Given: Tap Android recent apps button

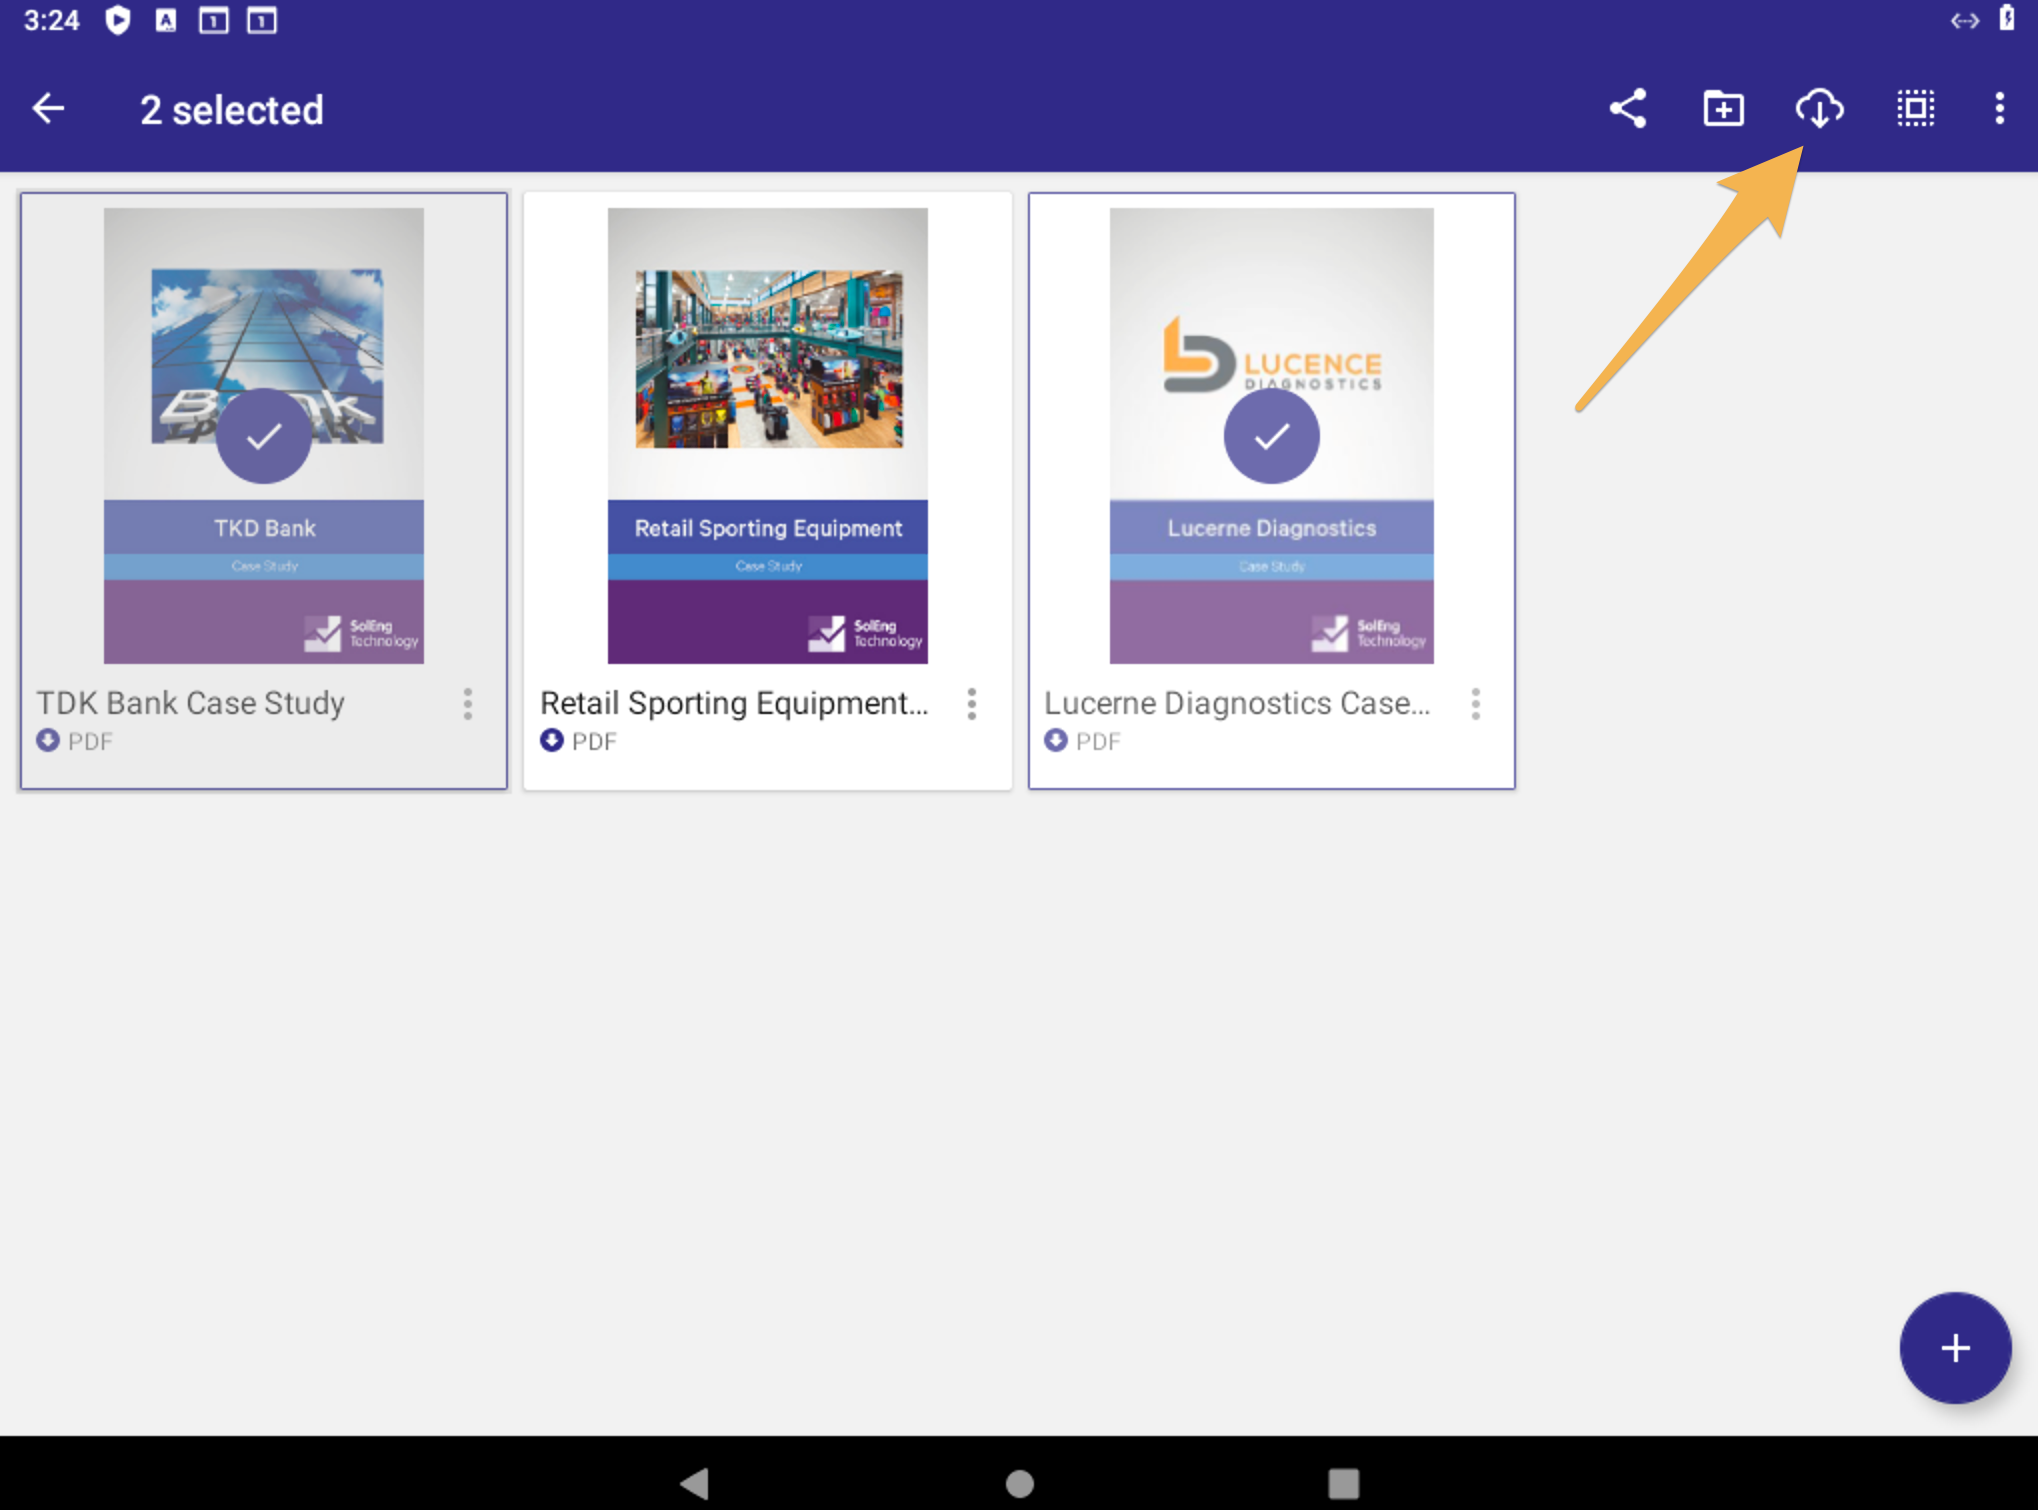Looking at the screenshot, I should [1343, 1482].
